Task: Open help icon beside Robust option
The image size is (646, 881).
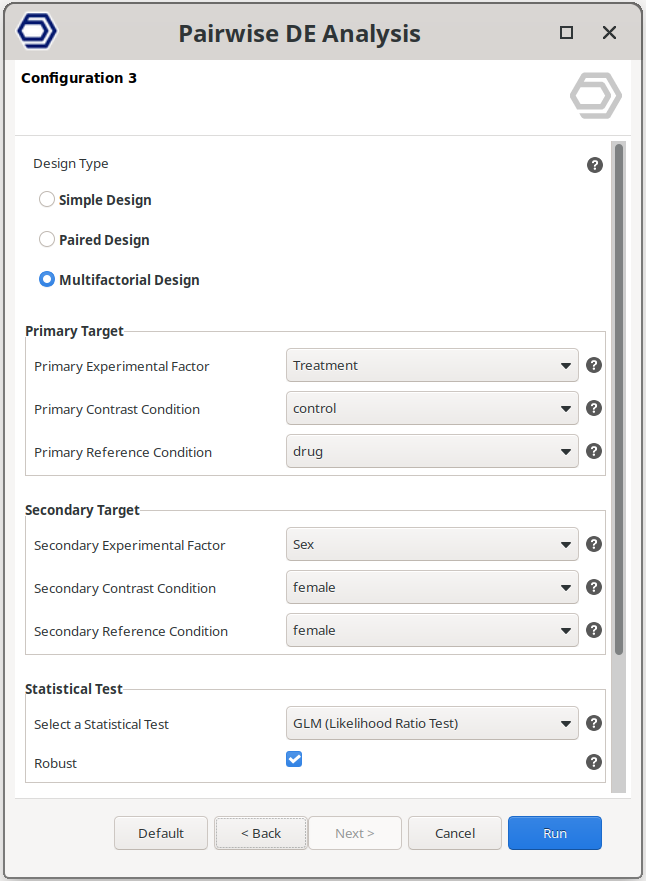Action: coord(594,763)
